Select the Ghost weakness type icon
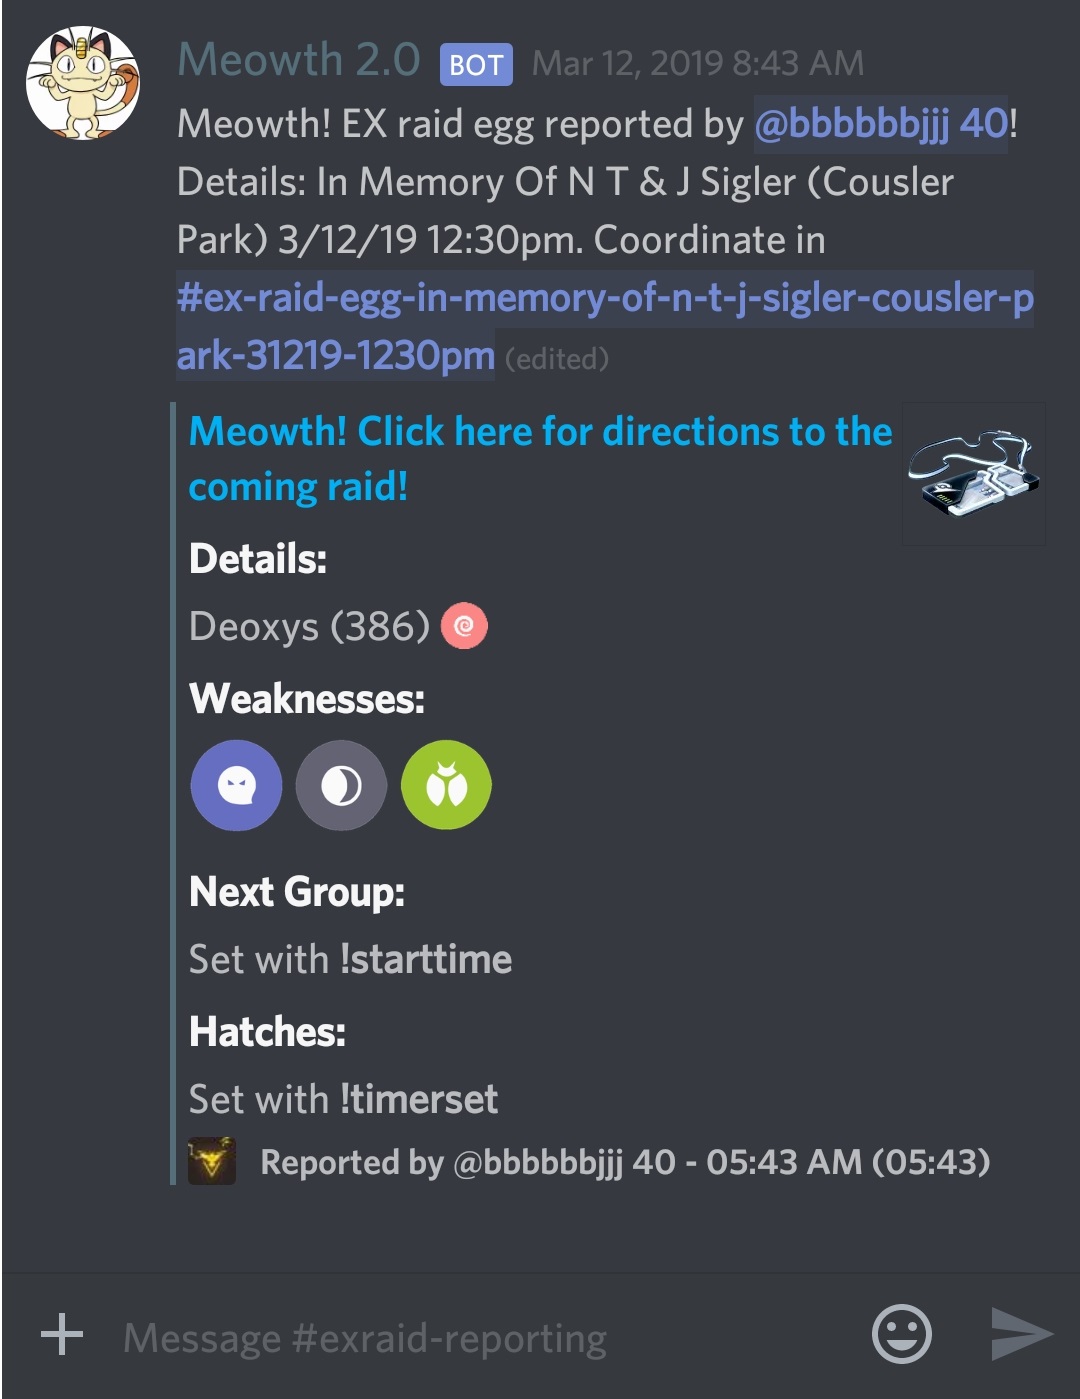 (x=236, y=785)
